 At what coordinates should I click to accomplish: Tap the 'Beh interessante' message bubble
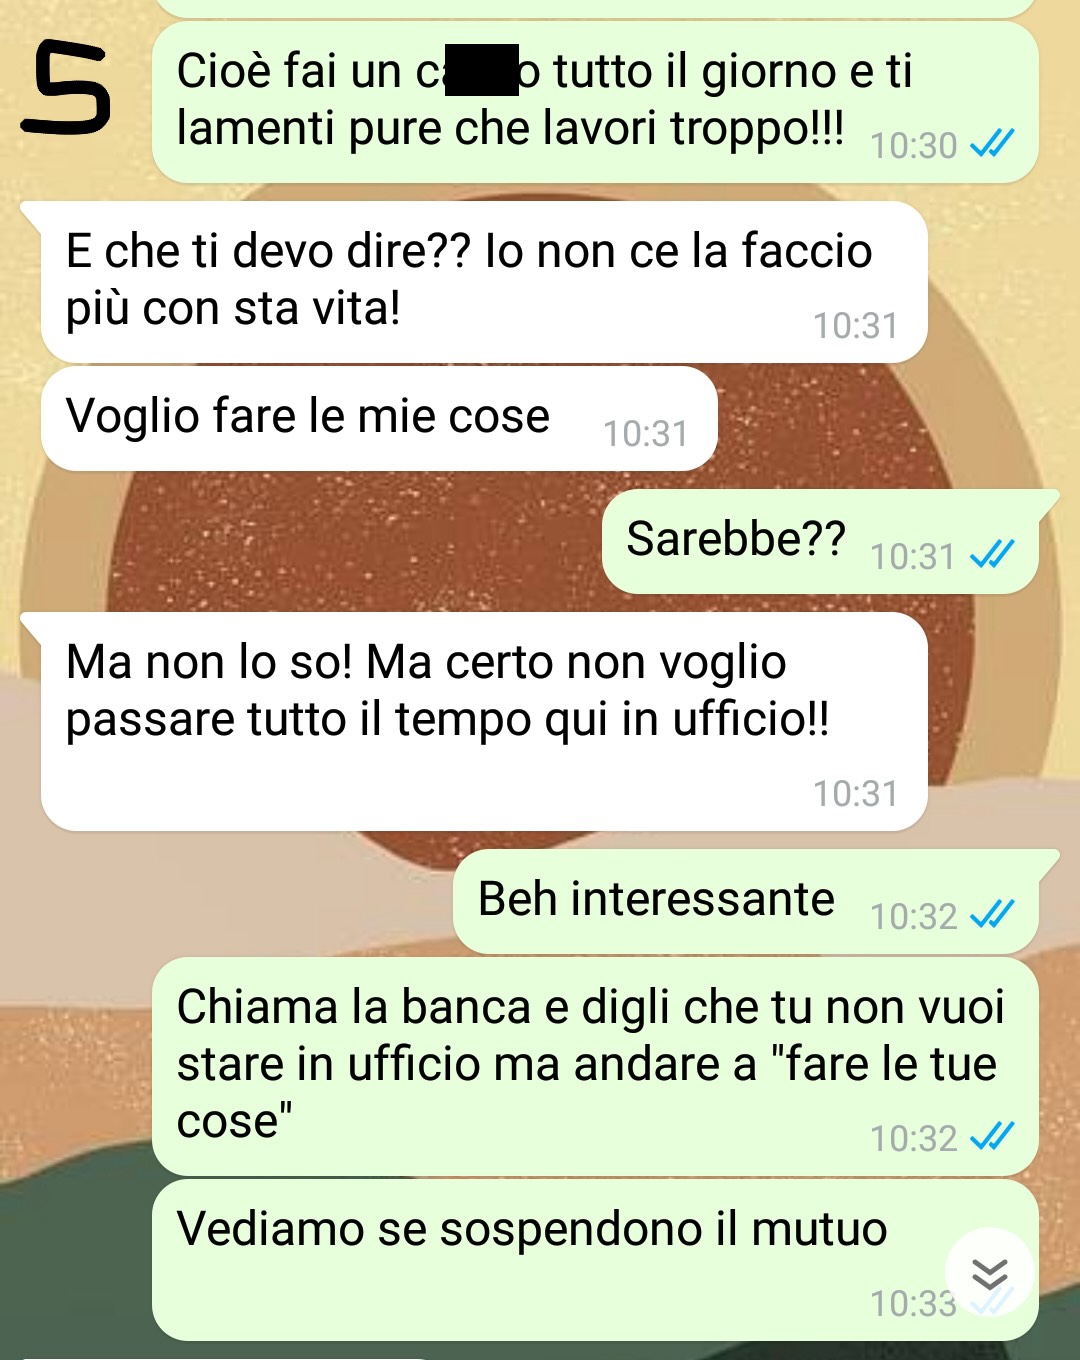746,902
